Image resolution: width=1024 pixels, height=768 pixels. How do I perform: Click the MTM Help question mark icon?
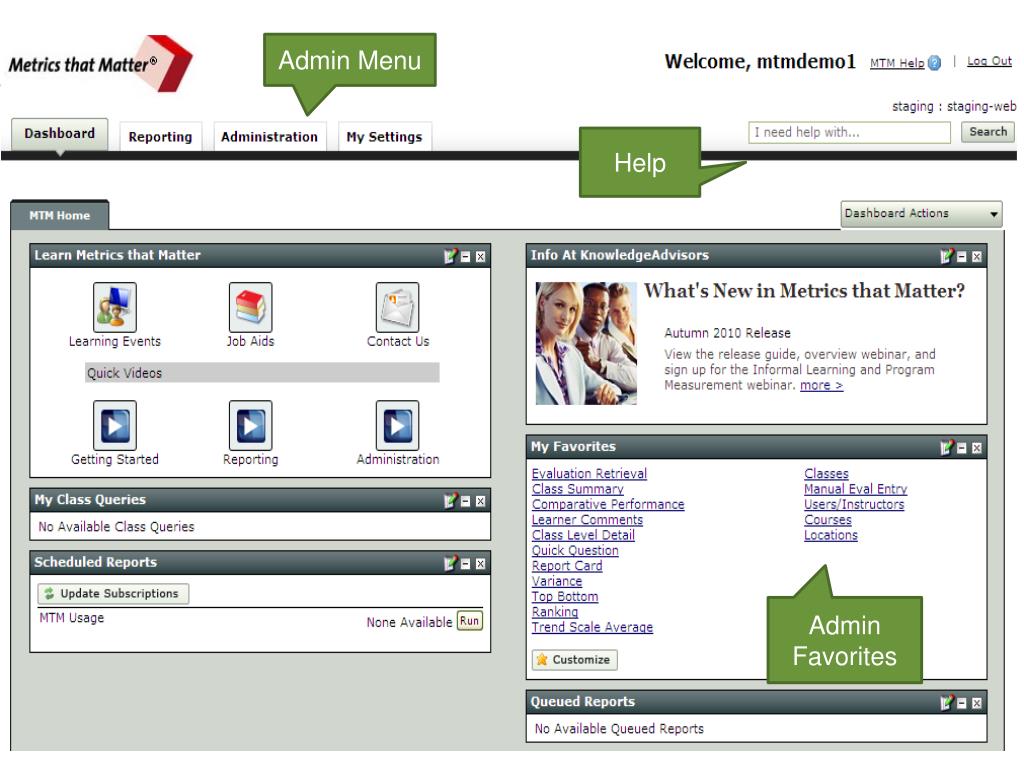(x=935, y=63)
